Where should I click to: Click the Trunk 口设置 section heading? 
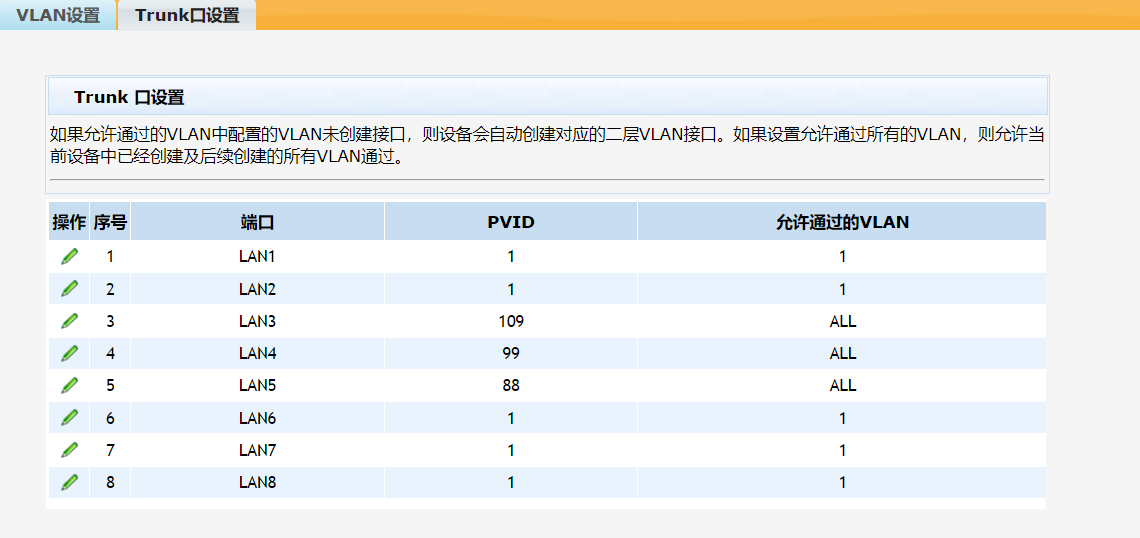[129, 97]
